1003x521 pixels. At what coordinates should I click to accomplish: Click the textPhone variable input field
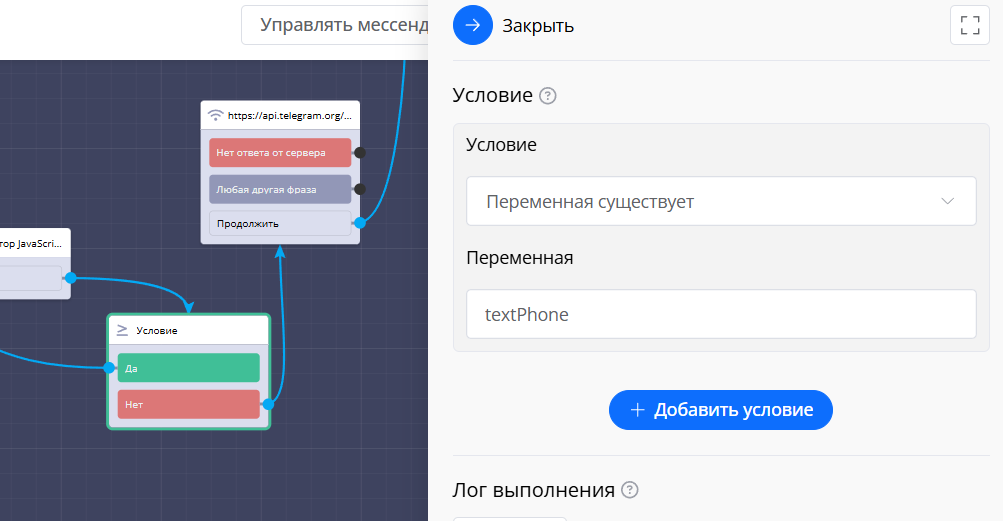(x=720, y=314)
